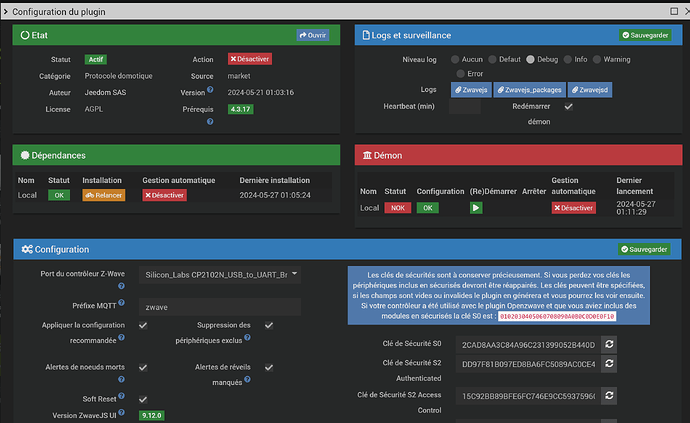Screen dimensions: 690x423
Task: Click help icon beside périphériques exclus
Action: tap(247, 338)
